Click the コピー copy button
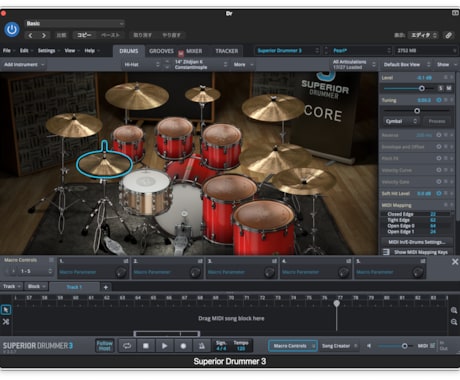The image size is (460, 380). (84, 35)
